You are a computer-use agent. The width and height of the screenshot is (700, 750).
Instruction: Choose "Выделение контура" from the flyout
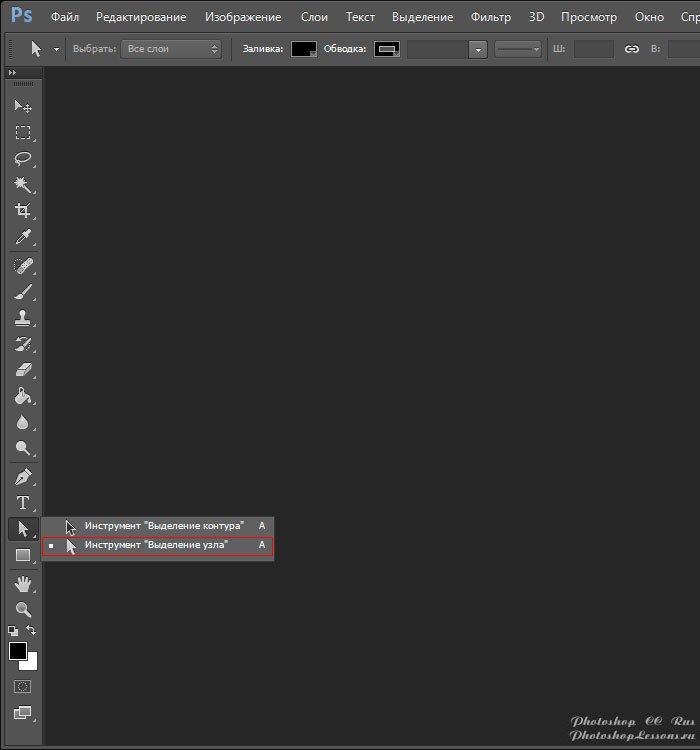pos(163,525)
